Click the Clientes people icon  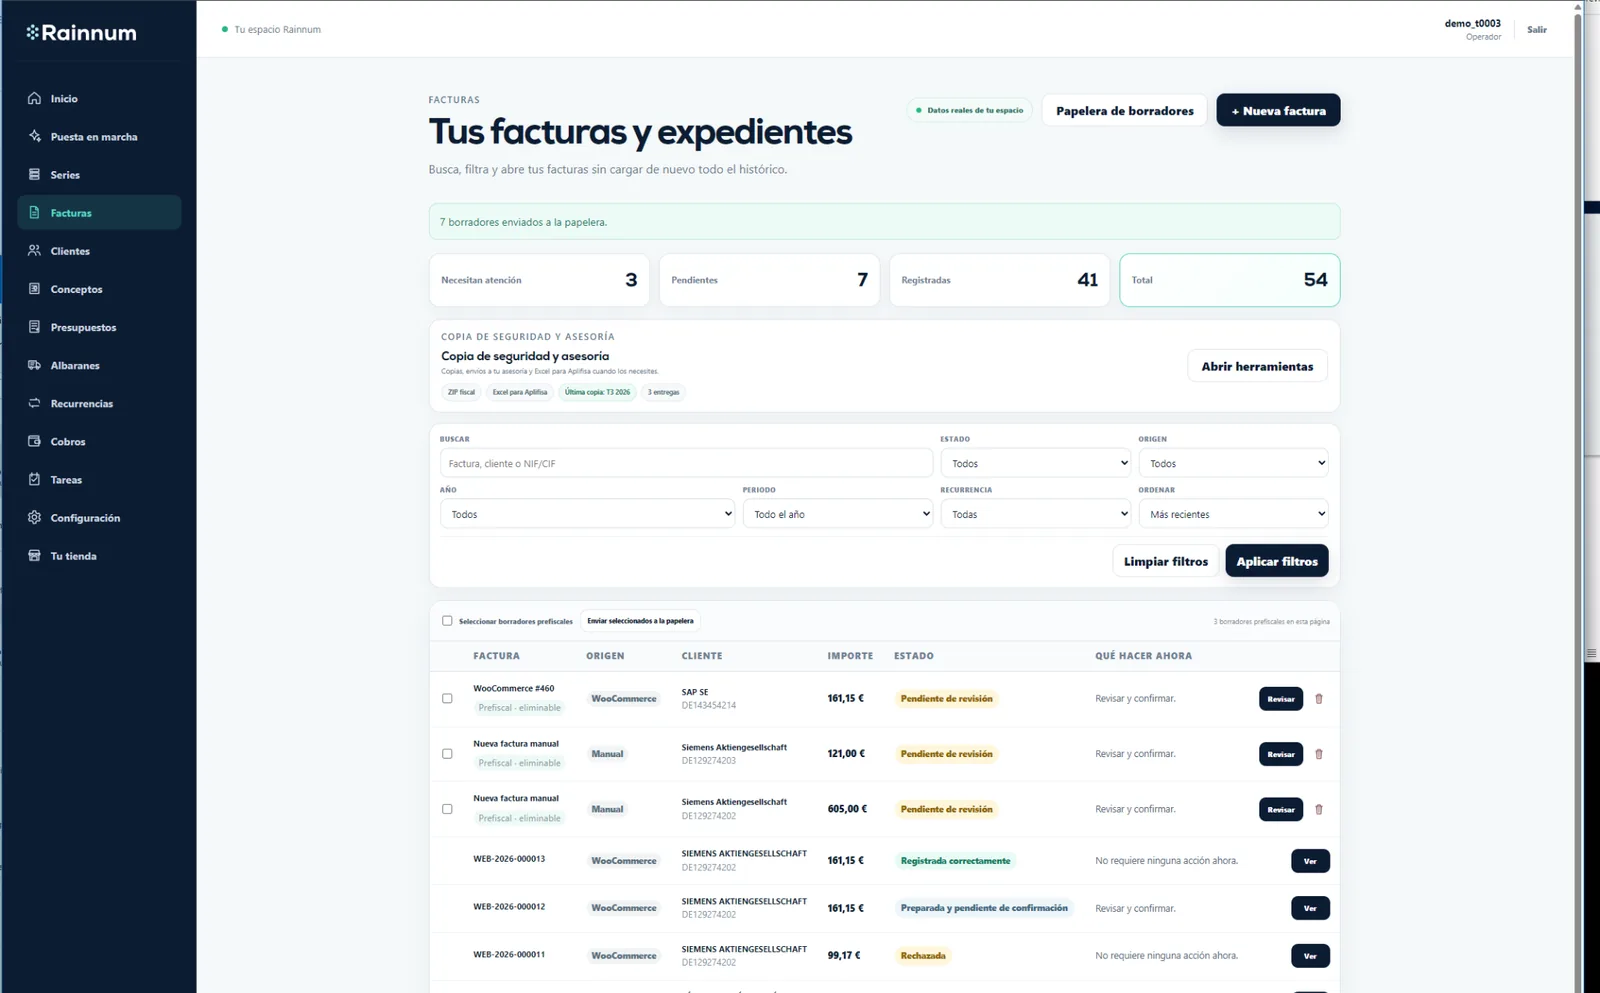coord(34,250)
